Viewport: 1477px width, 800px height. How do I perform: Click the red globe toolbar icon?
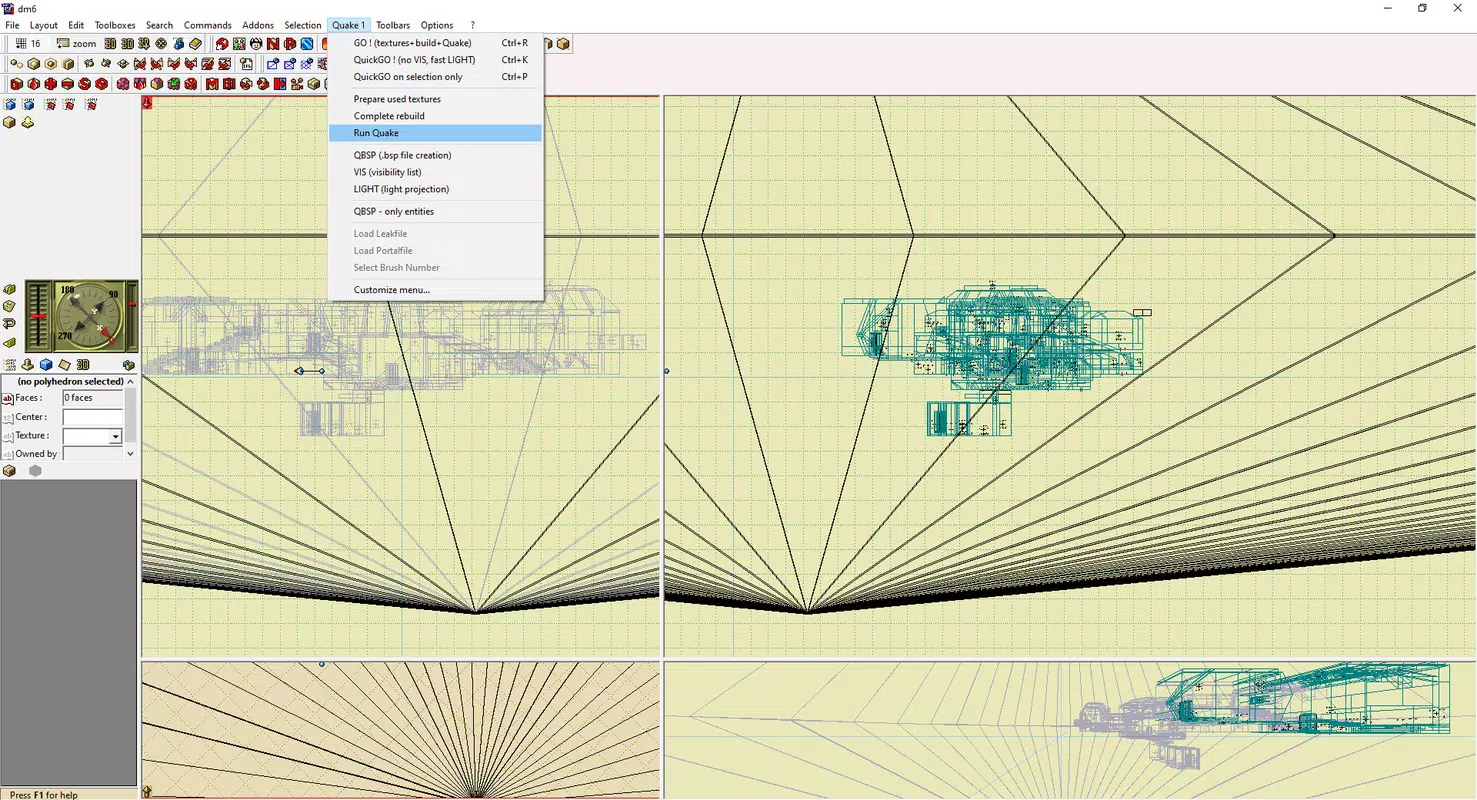click(222, 43)
